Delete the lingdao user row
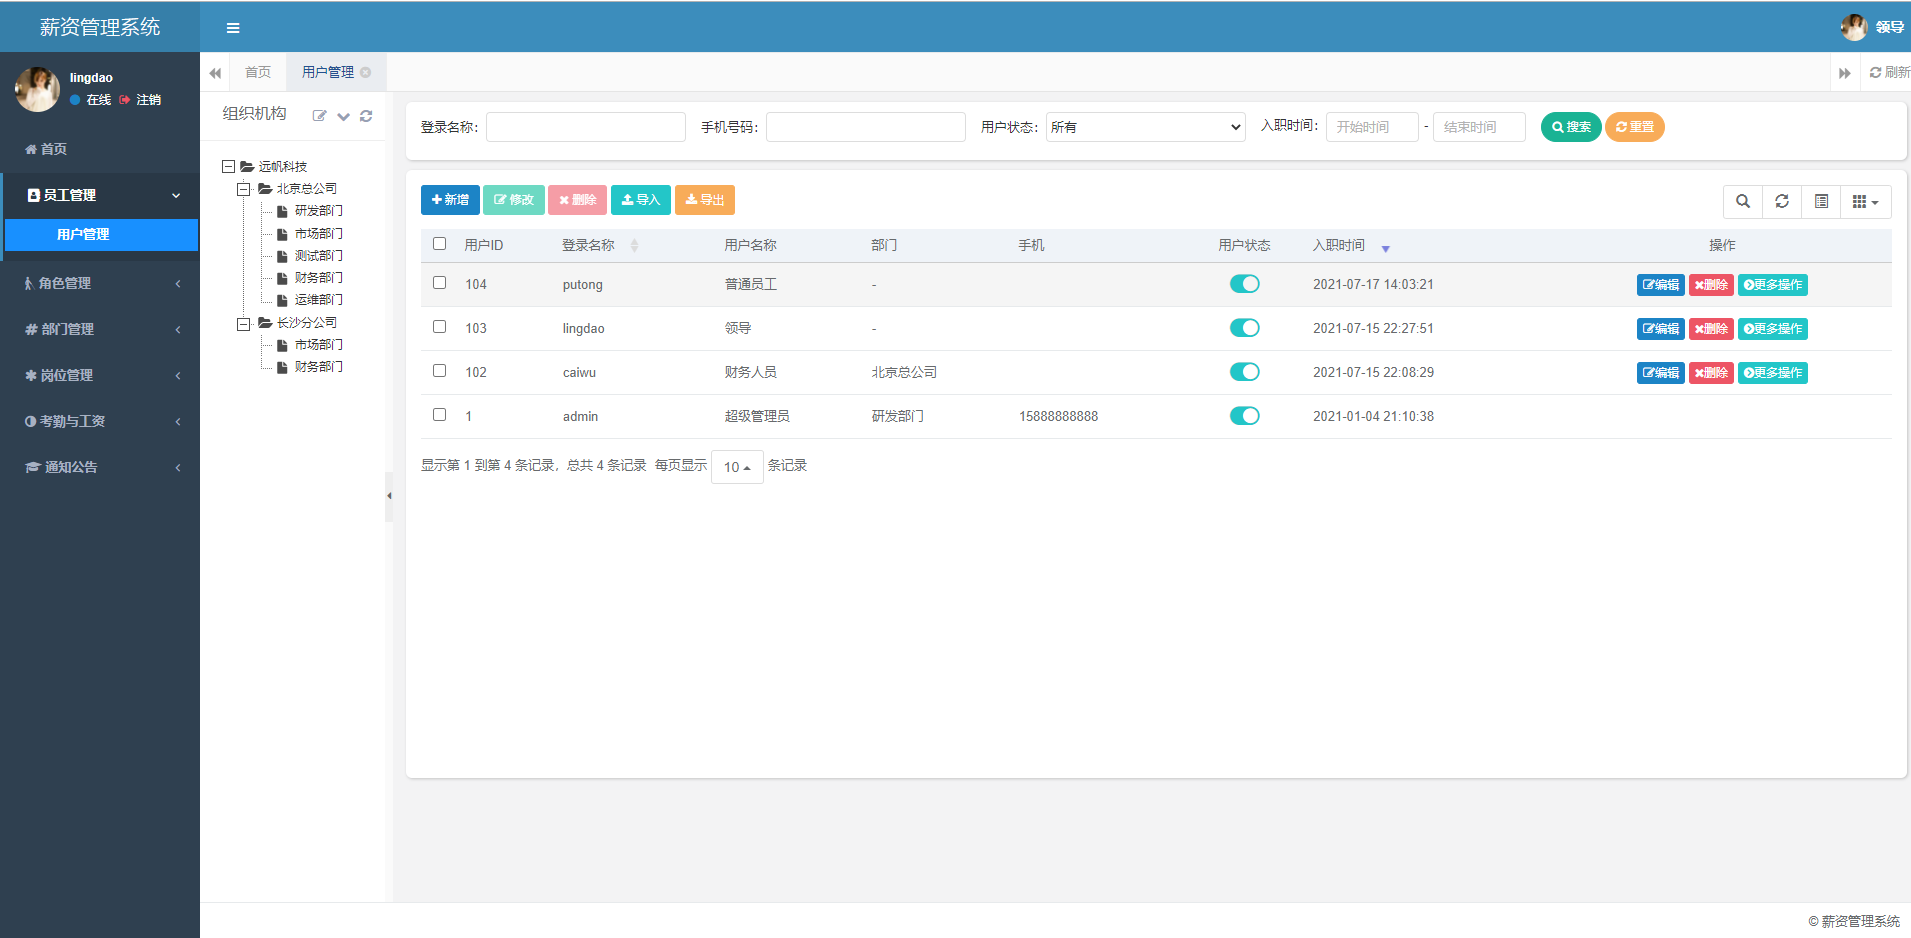The width and height of the screenshot is (1911, 938). coord(1711,329)
